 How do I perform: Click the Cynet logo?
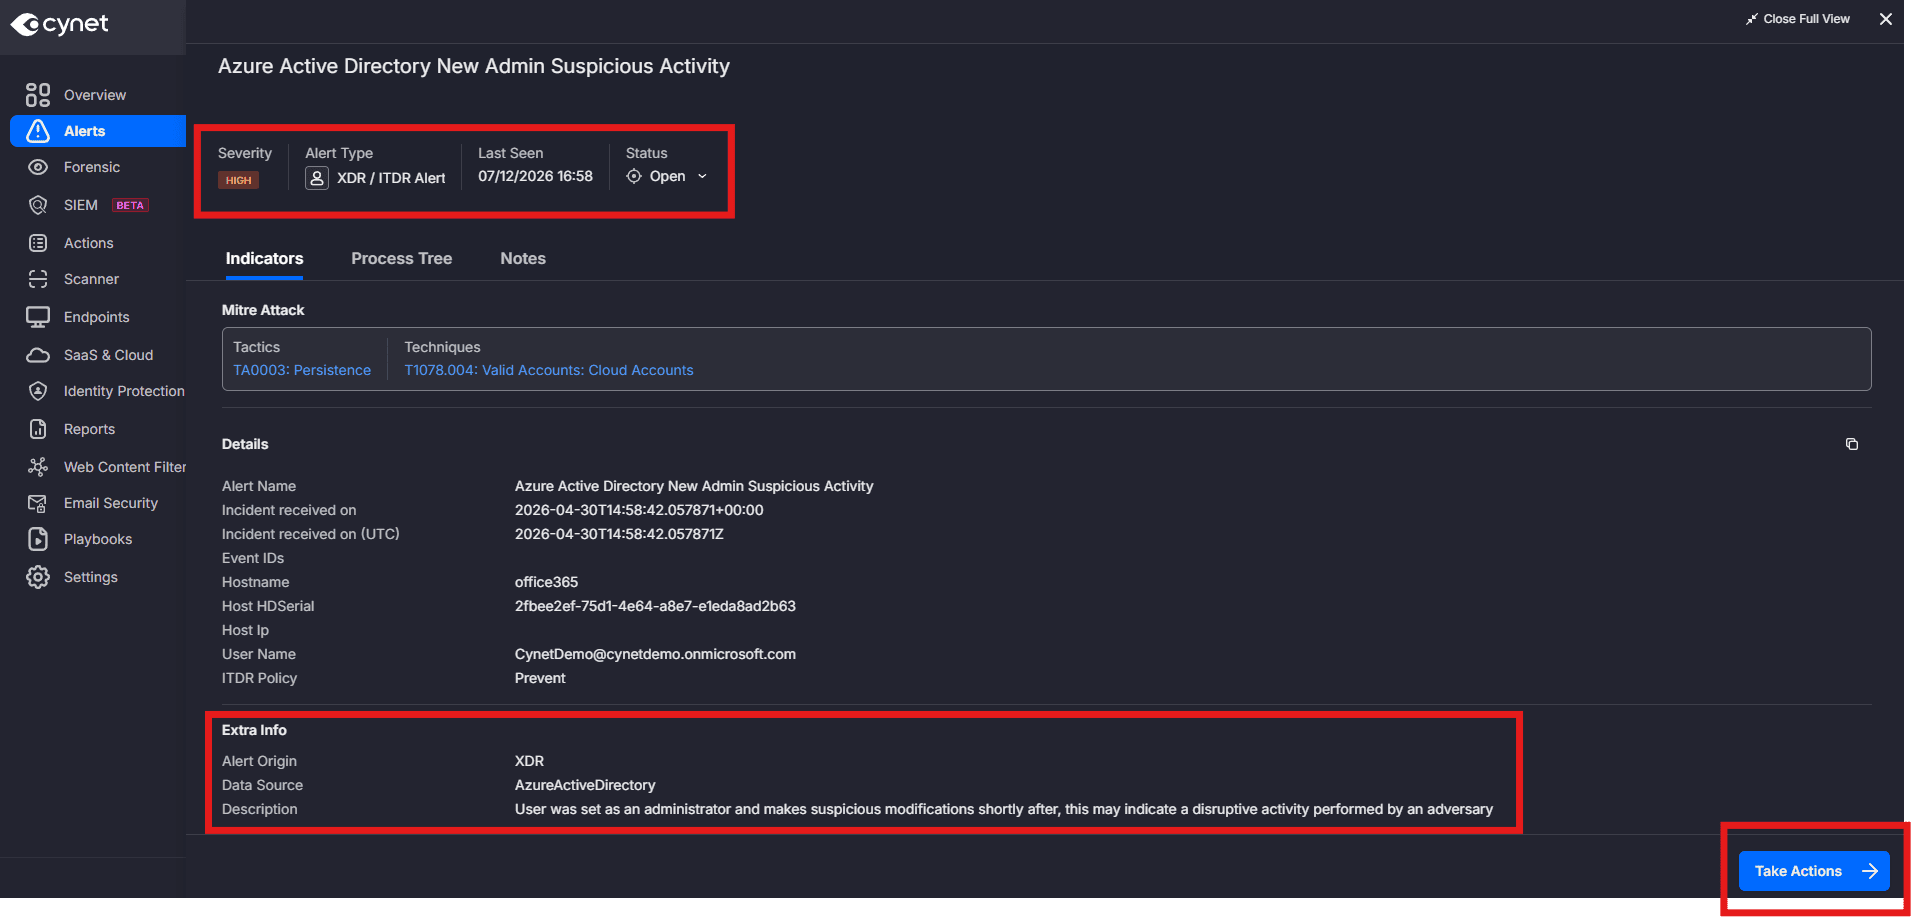pyautogui.click(x=60, y=24)
